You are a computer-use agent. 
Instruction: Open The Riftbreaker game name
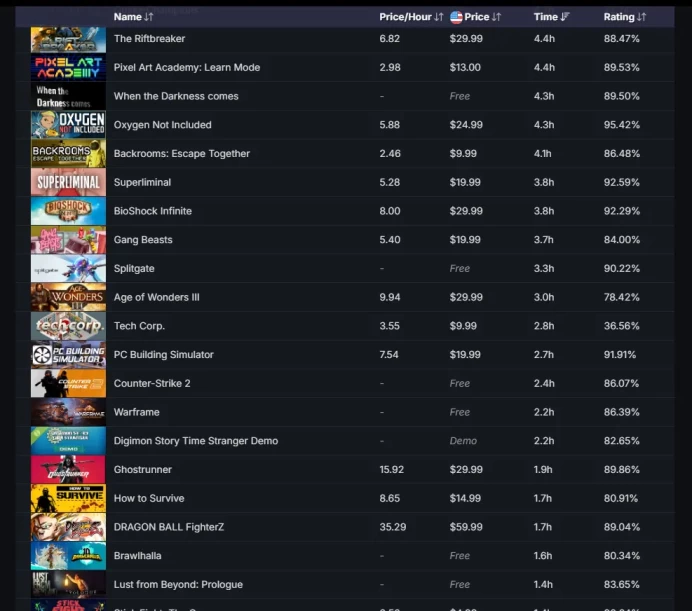click(x=149, y=39)
